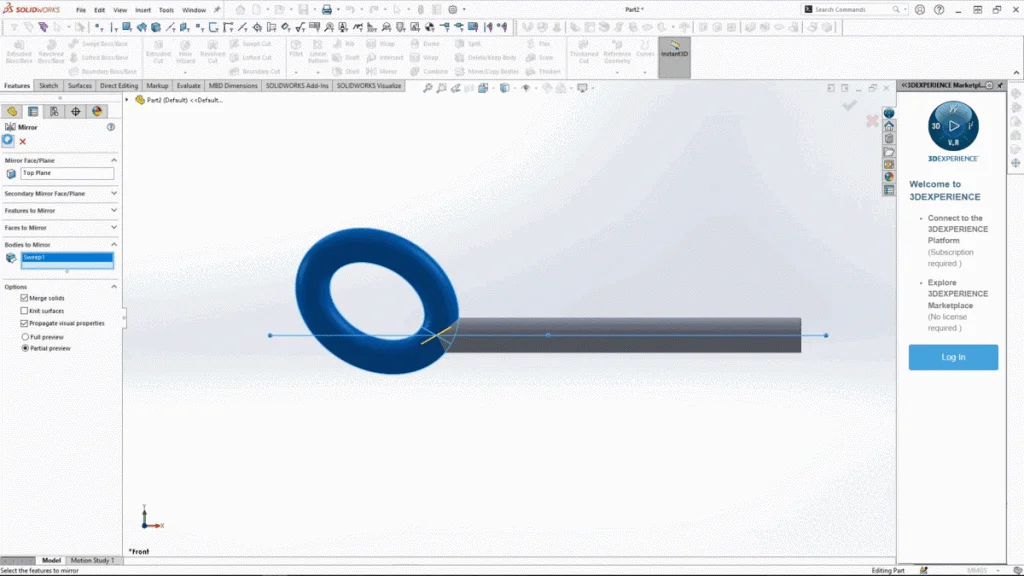The height and width of the screenshot is (576, 1024).
Task: Cancel the Mirror feature with red X
Action: pyautogui.click(x=23, y=141)
